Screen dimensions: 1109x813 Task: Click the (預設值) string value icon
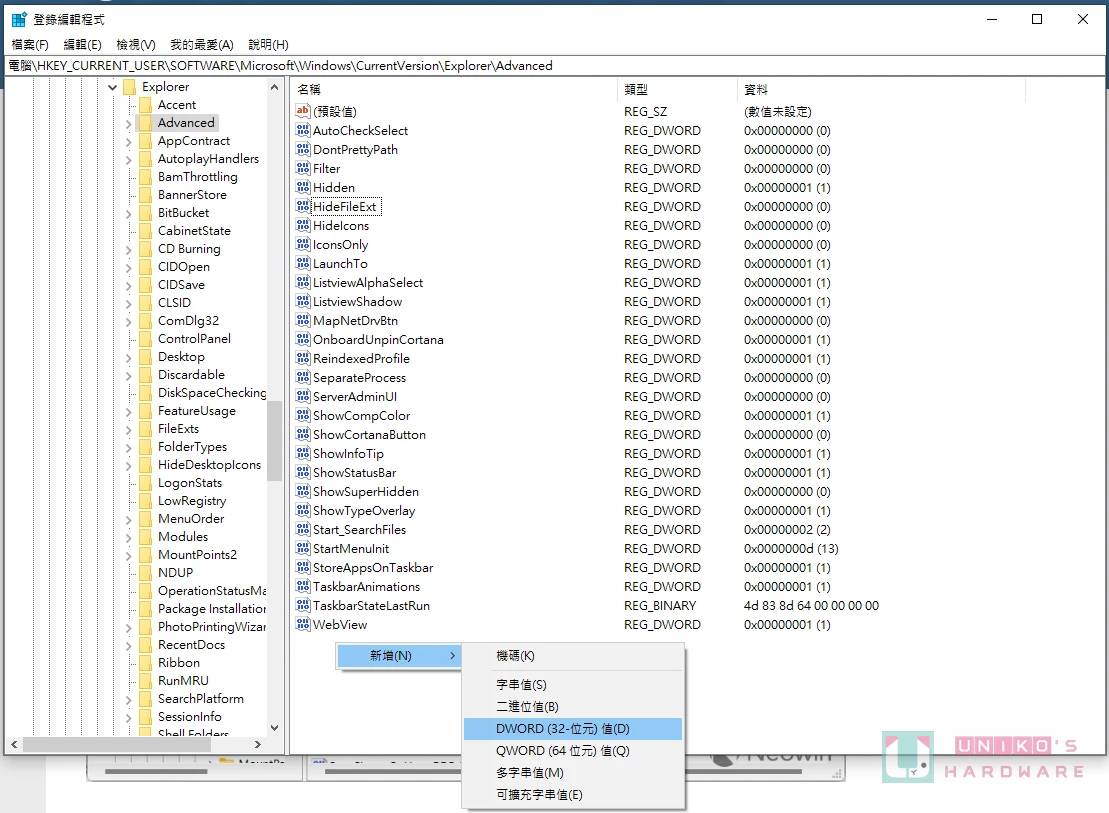point(303,111)
